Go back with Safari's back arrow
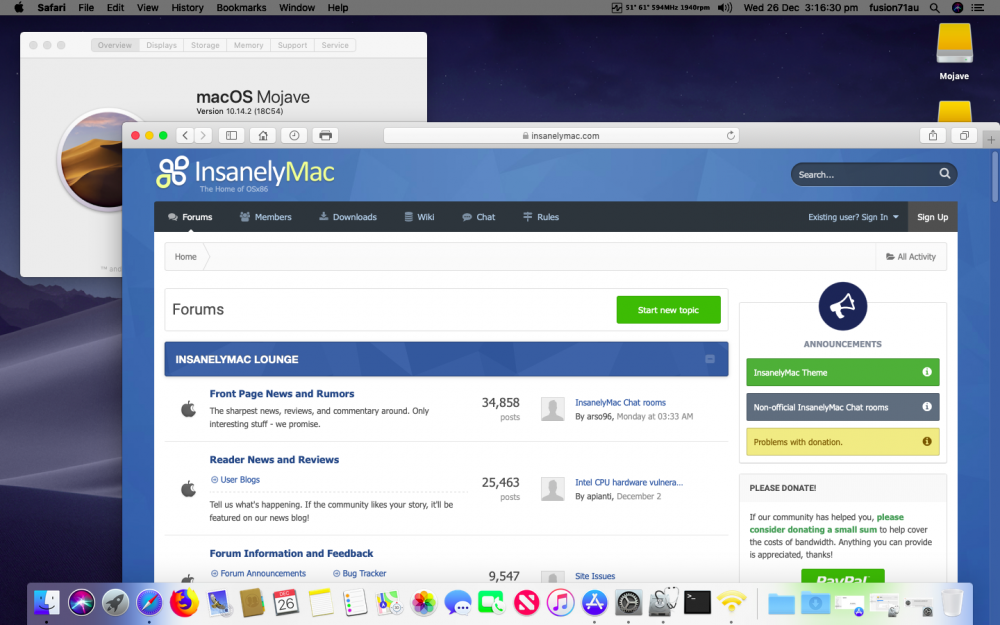This screenshot has width=1000, height=625. [x=186, y=135]
